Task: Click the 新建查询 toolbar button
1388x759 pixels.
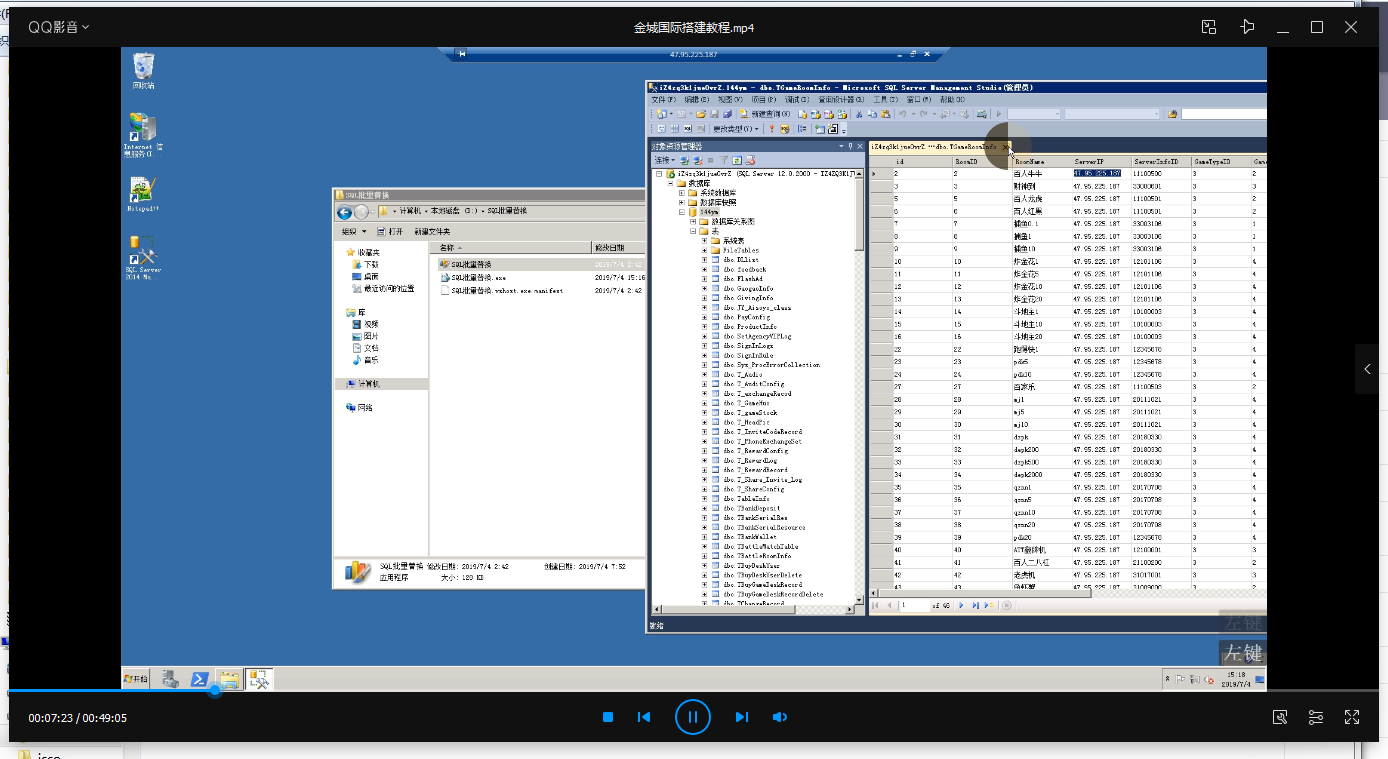Action: tap(768, 114)
